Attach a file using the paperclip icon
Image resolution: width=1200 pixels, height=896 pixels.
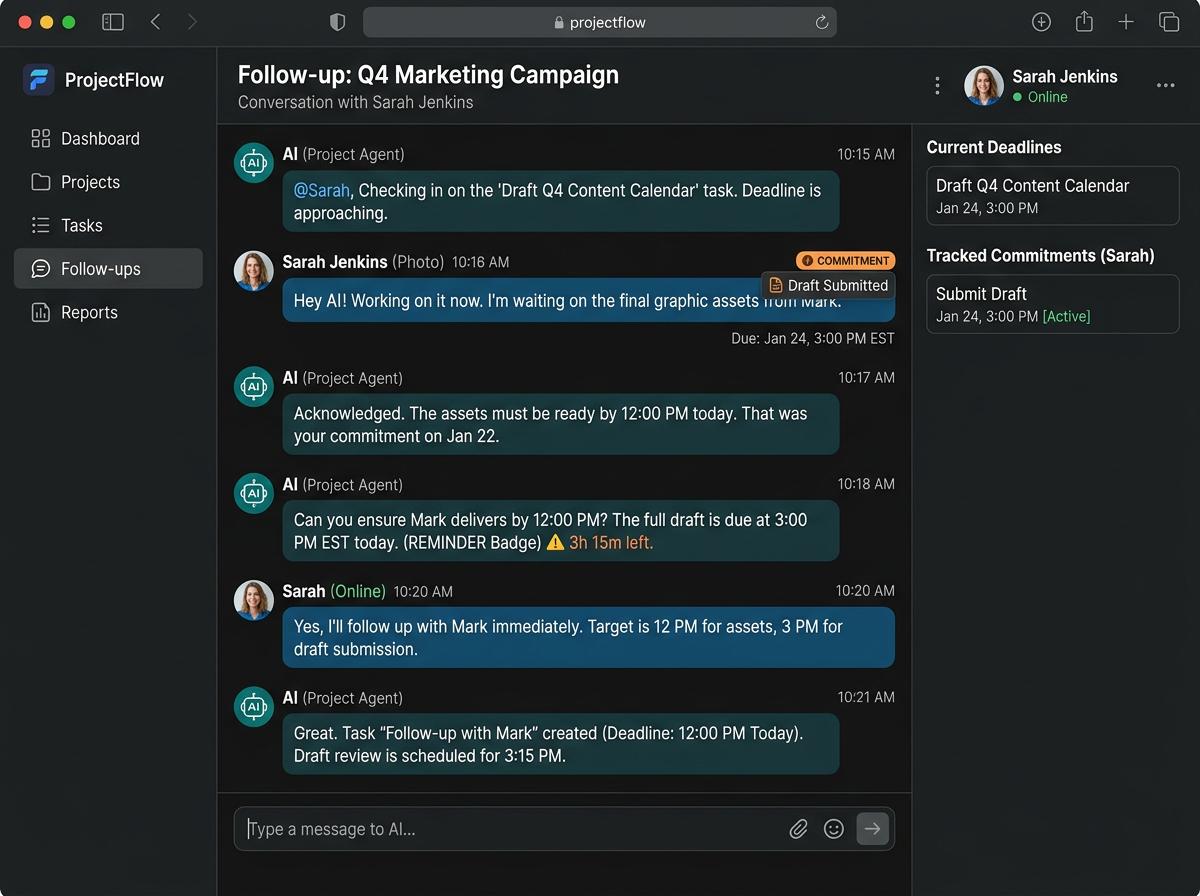point(798,828)
